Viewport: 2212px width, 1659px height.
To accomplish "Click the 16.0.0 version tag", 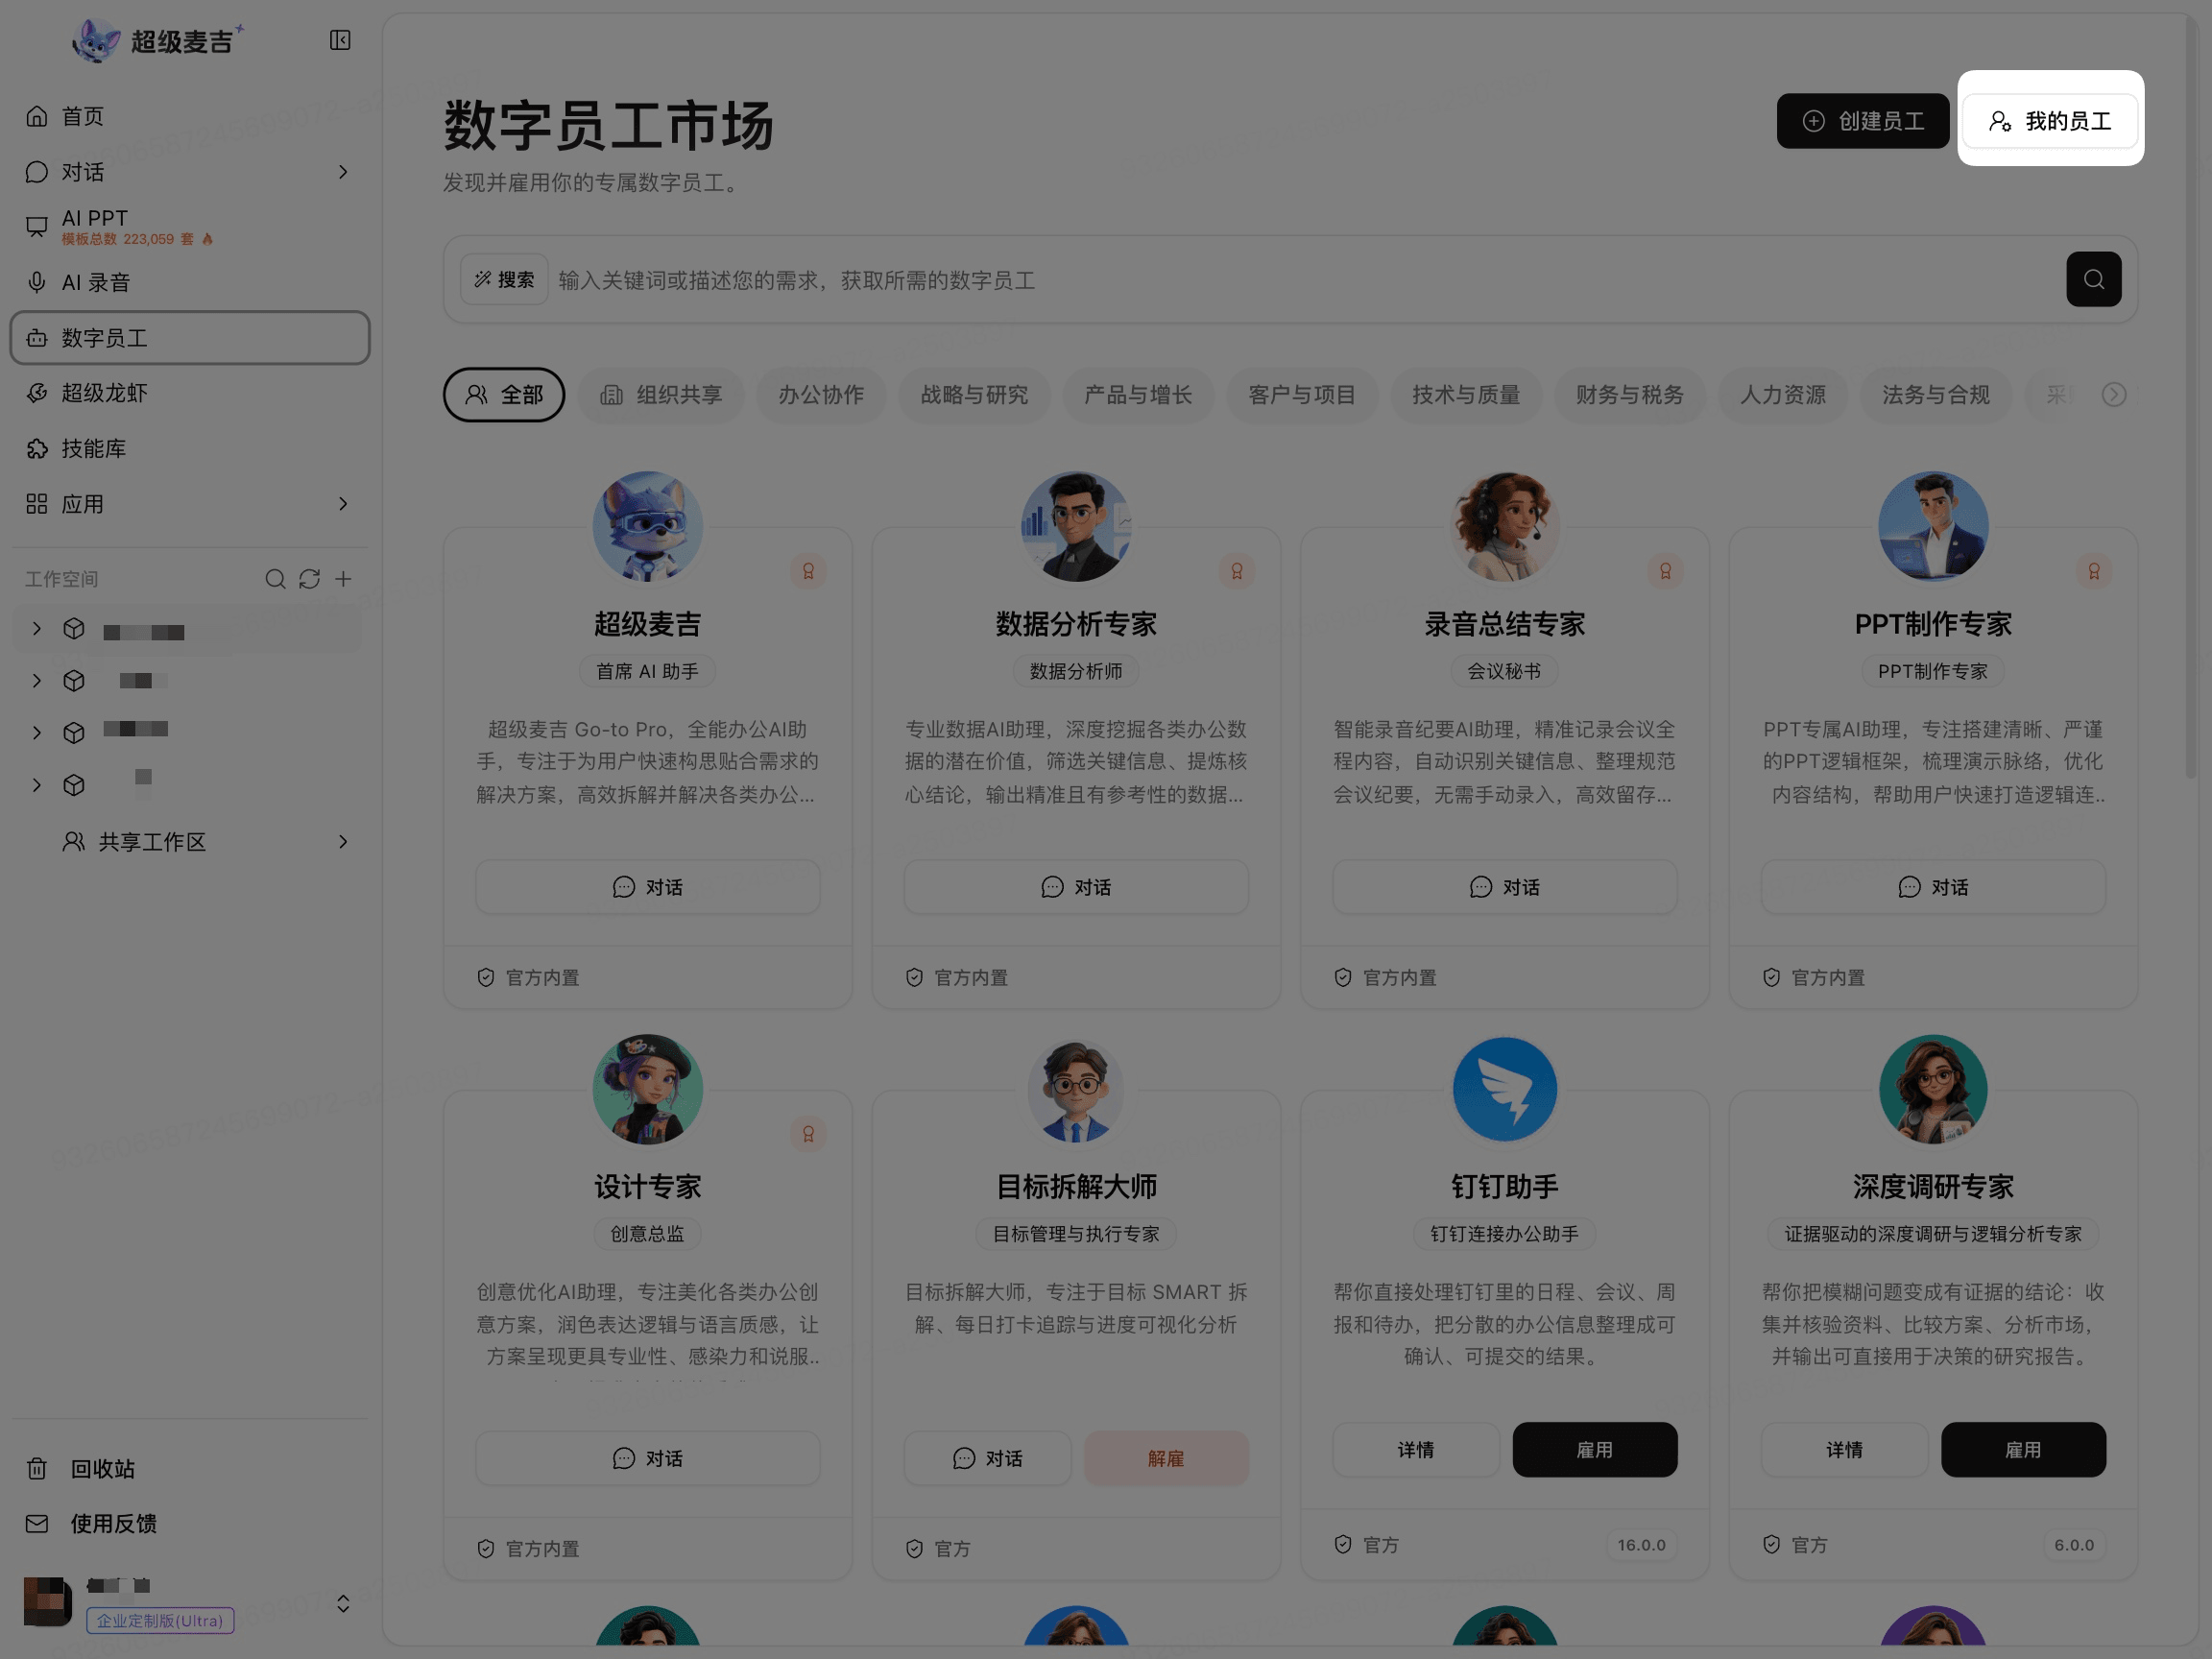I will coord(1642,1545).
